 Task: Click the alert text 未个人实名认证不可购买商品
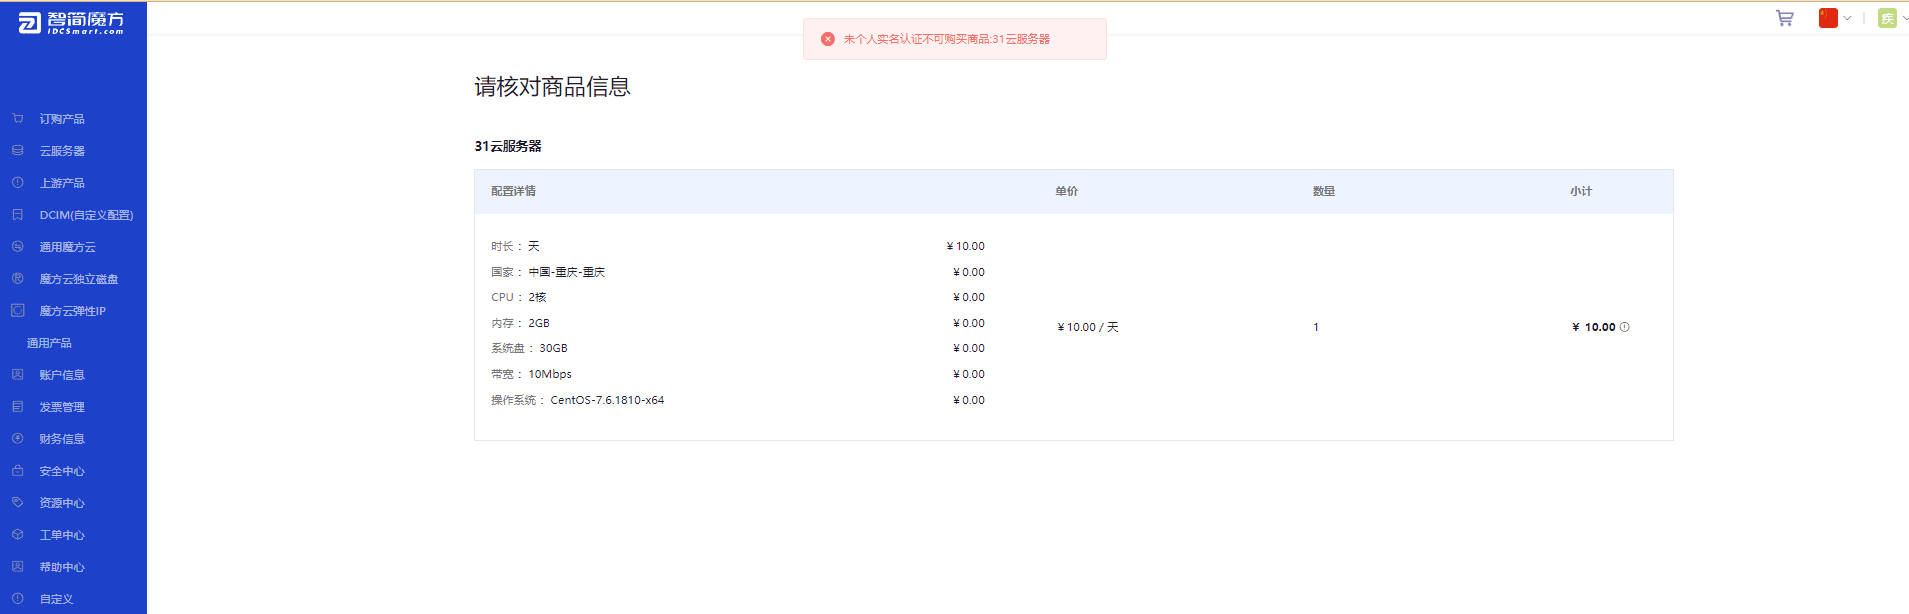tap(946, 39)
